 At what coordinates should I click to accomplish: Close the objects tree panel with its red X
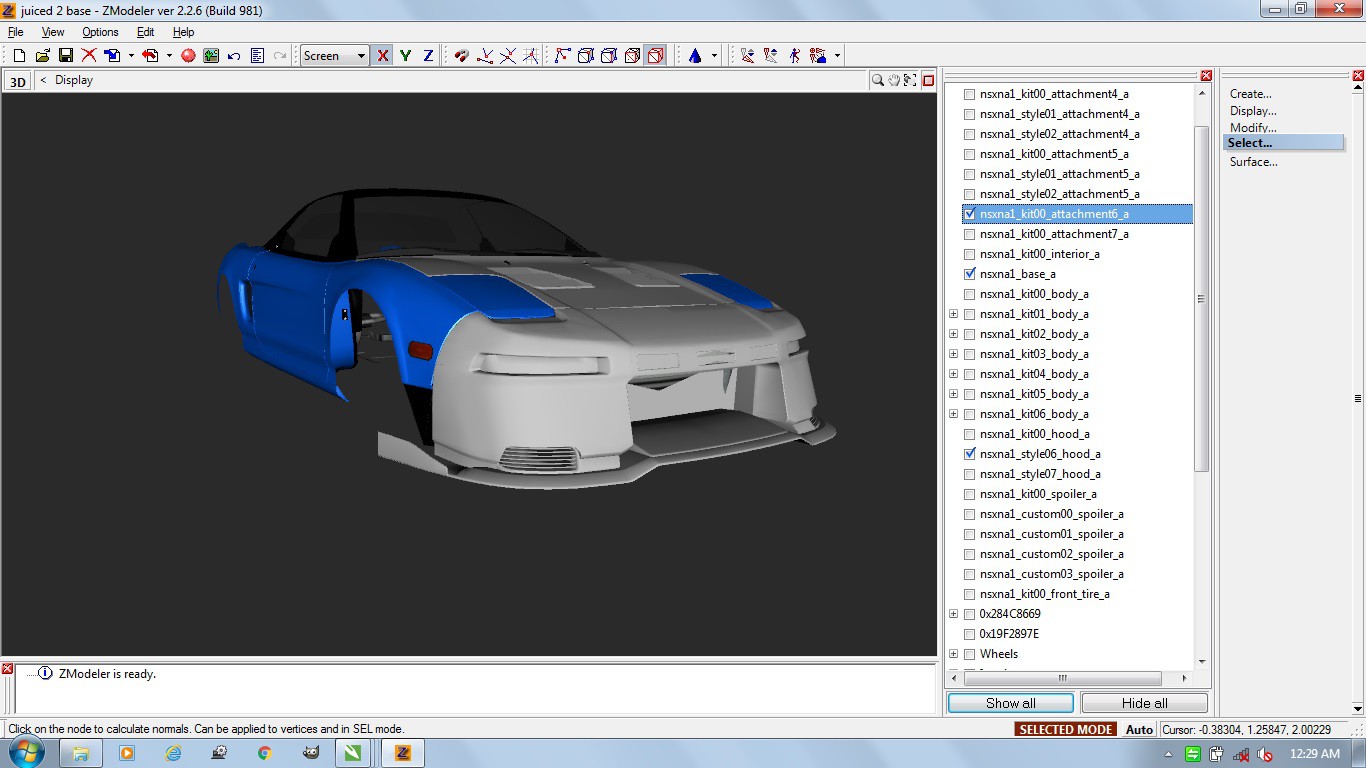1206,75
